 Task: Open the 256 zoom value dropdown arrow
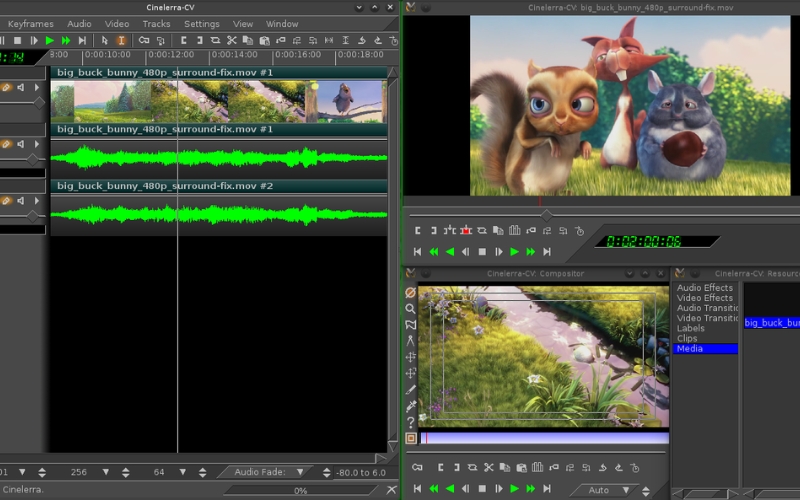[106, 472]
